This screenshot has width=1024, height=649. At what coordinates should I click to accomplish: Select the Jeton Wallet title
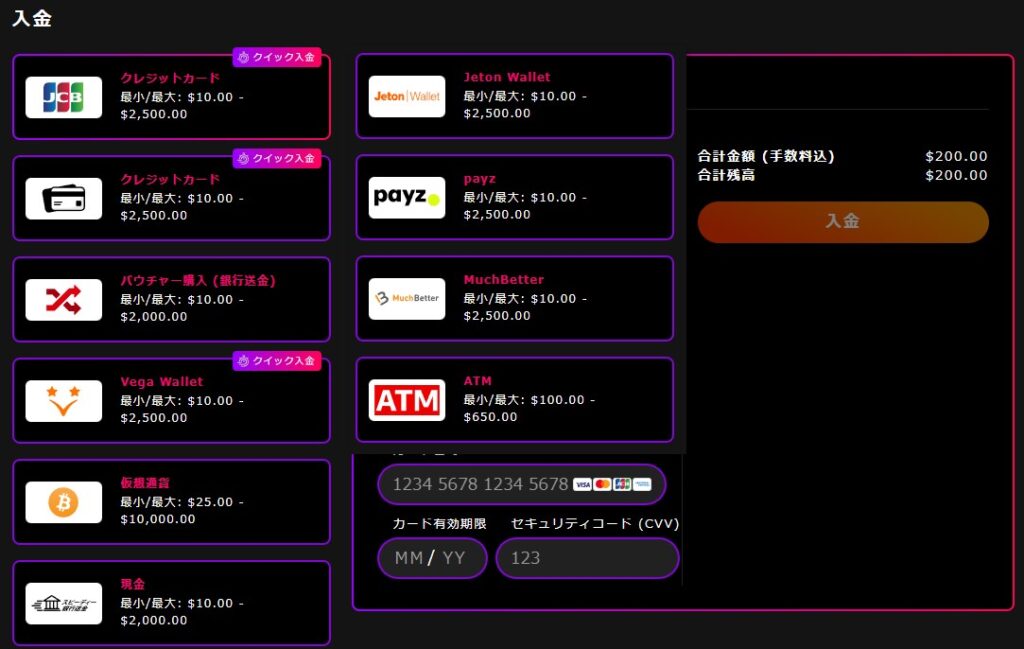507,77
